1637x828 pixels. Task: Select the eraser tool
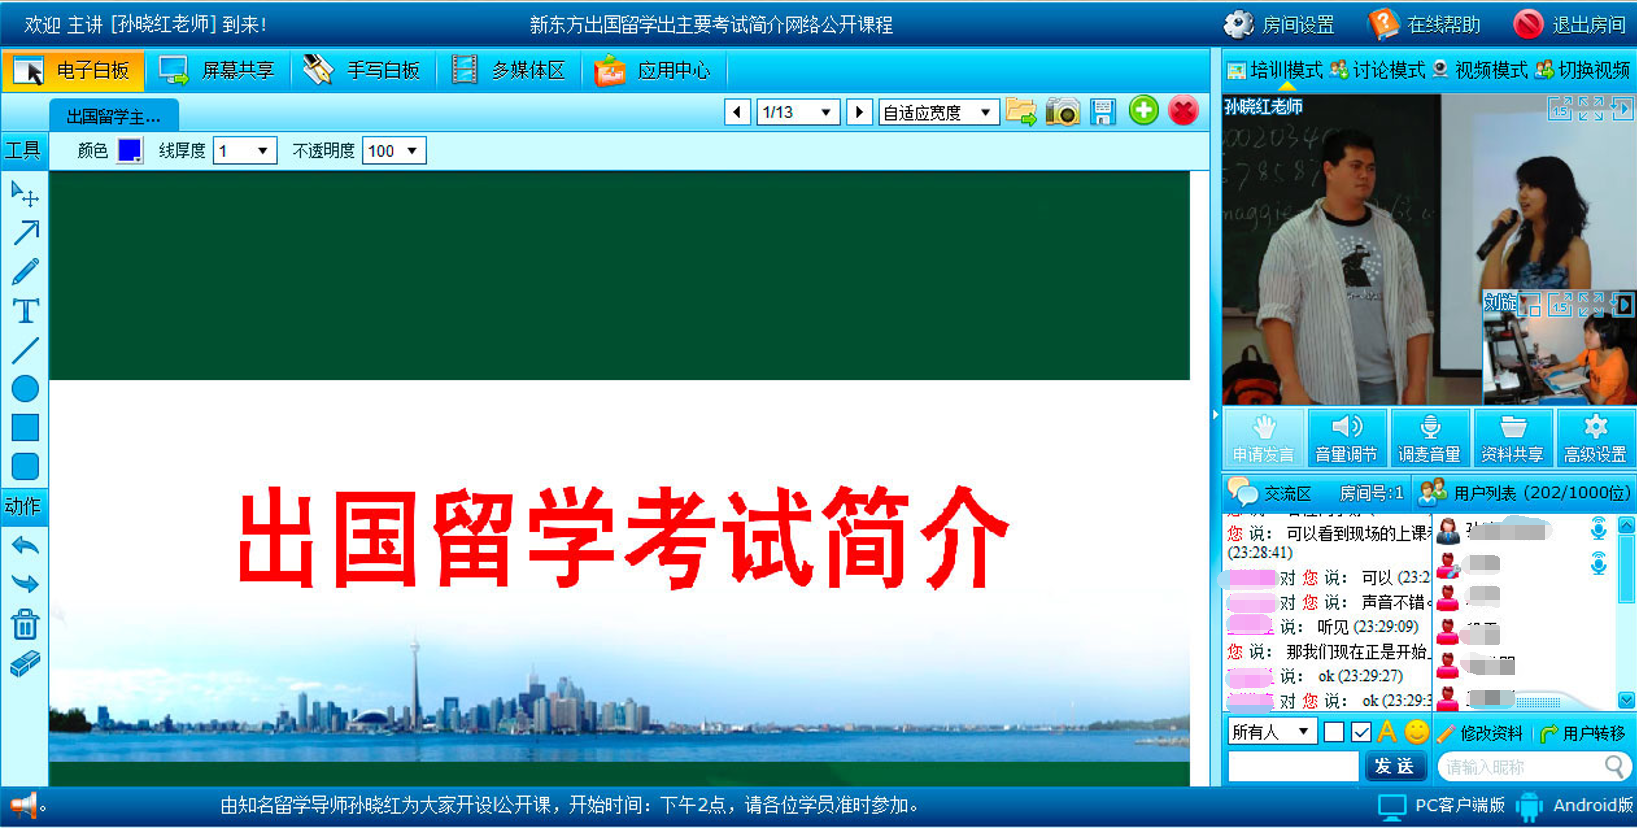pos(25,664)
